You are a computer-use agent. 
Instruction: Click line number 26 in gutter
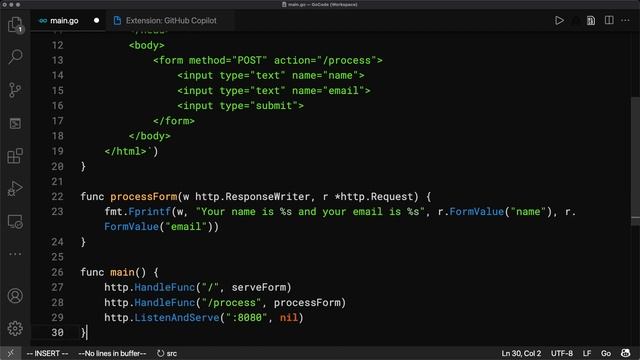point(58,272)
